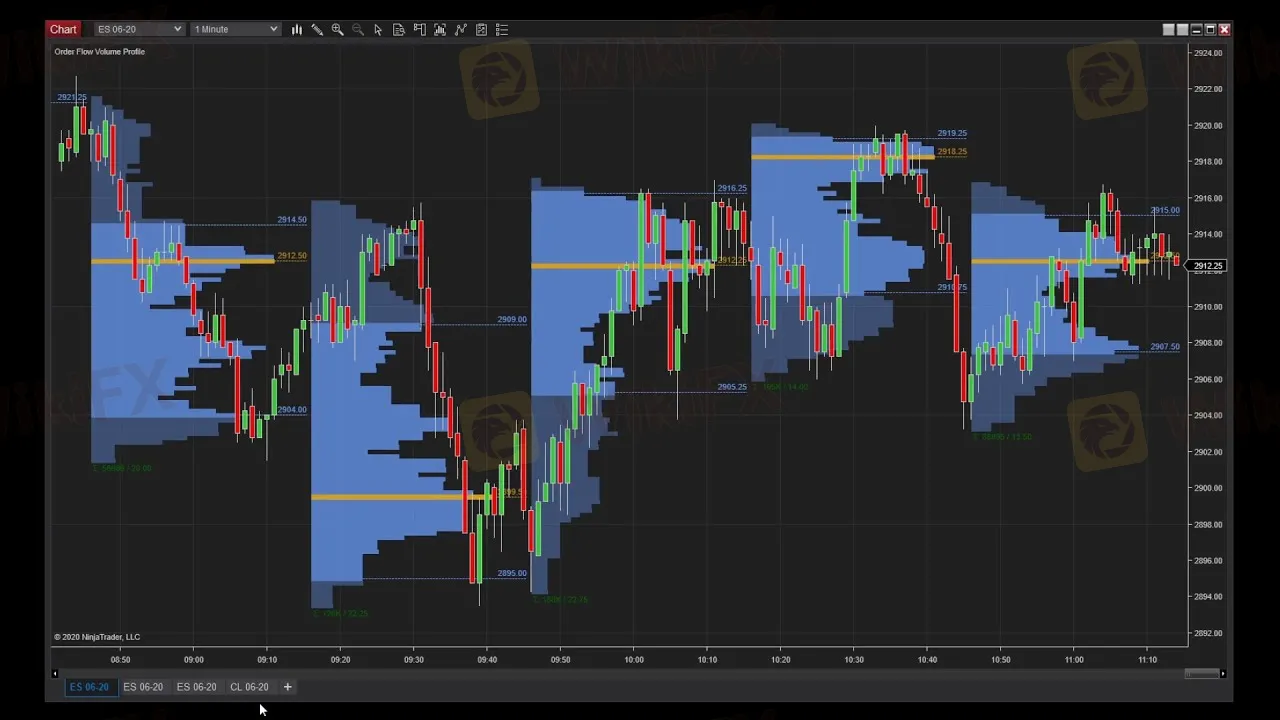
Task: Toggle the Chart Trader icon
Action: coord(419,30)
